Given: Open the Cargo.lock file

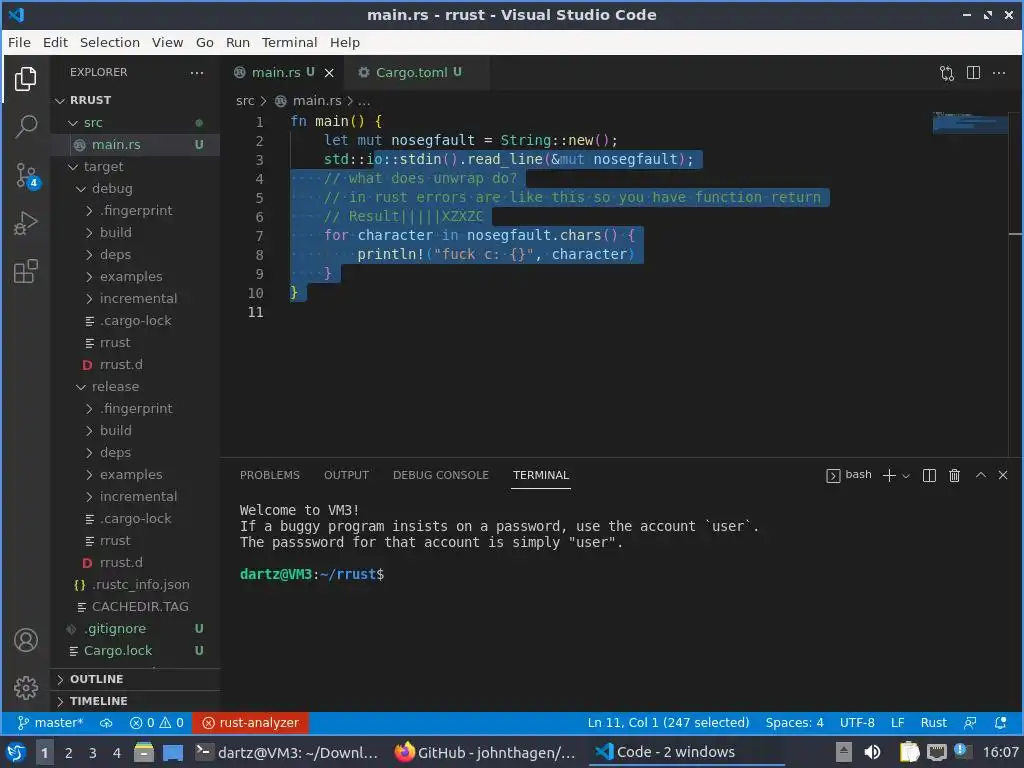Looking at the screenshot, I should click(135, 651).
